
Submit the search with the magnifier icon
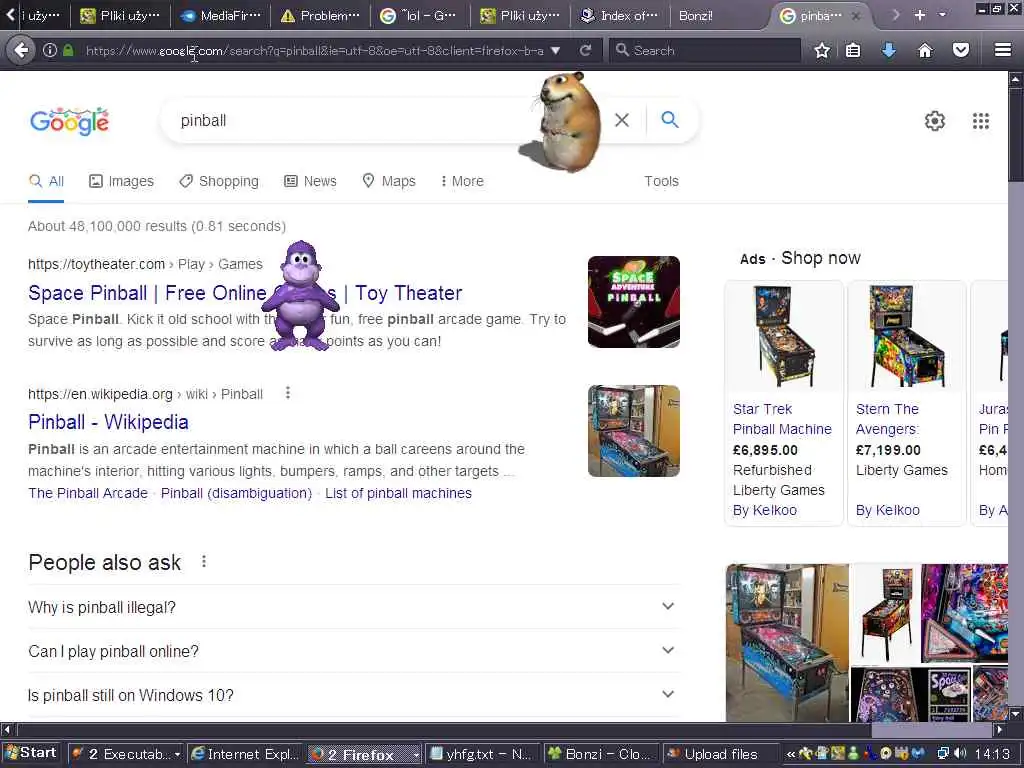(669, 120)
